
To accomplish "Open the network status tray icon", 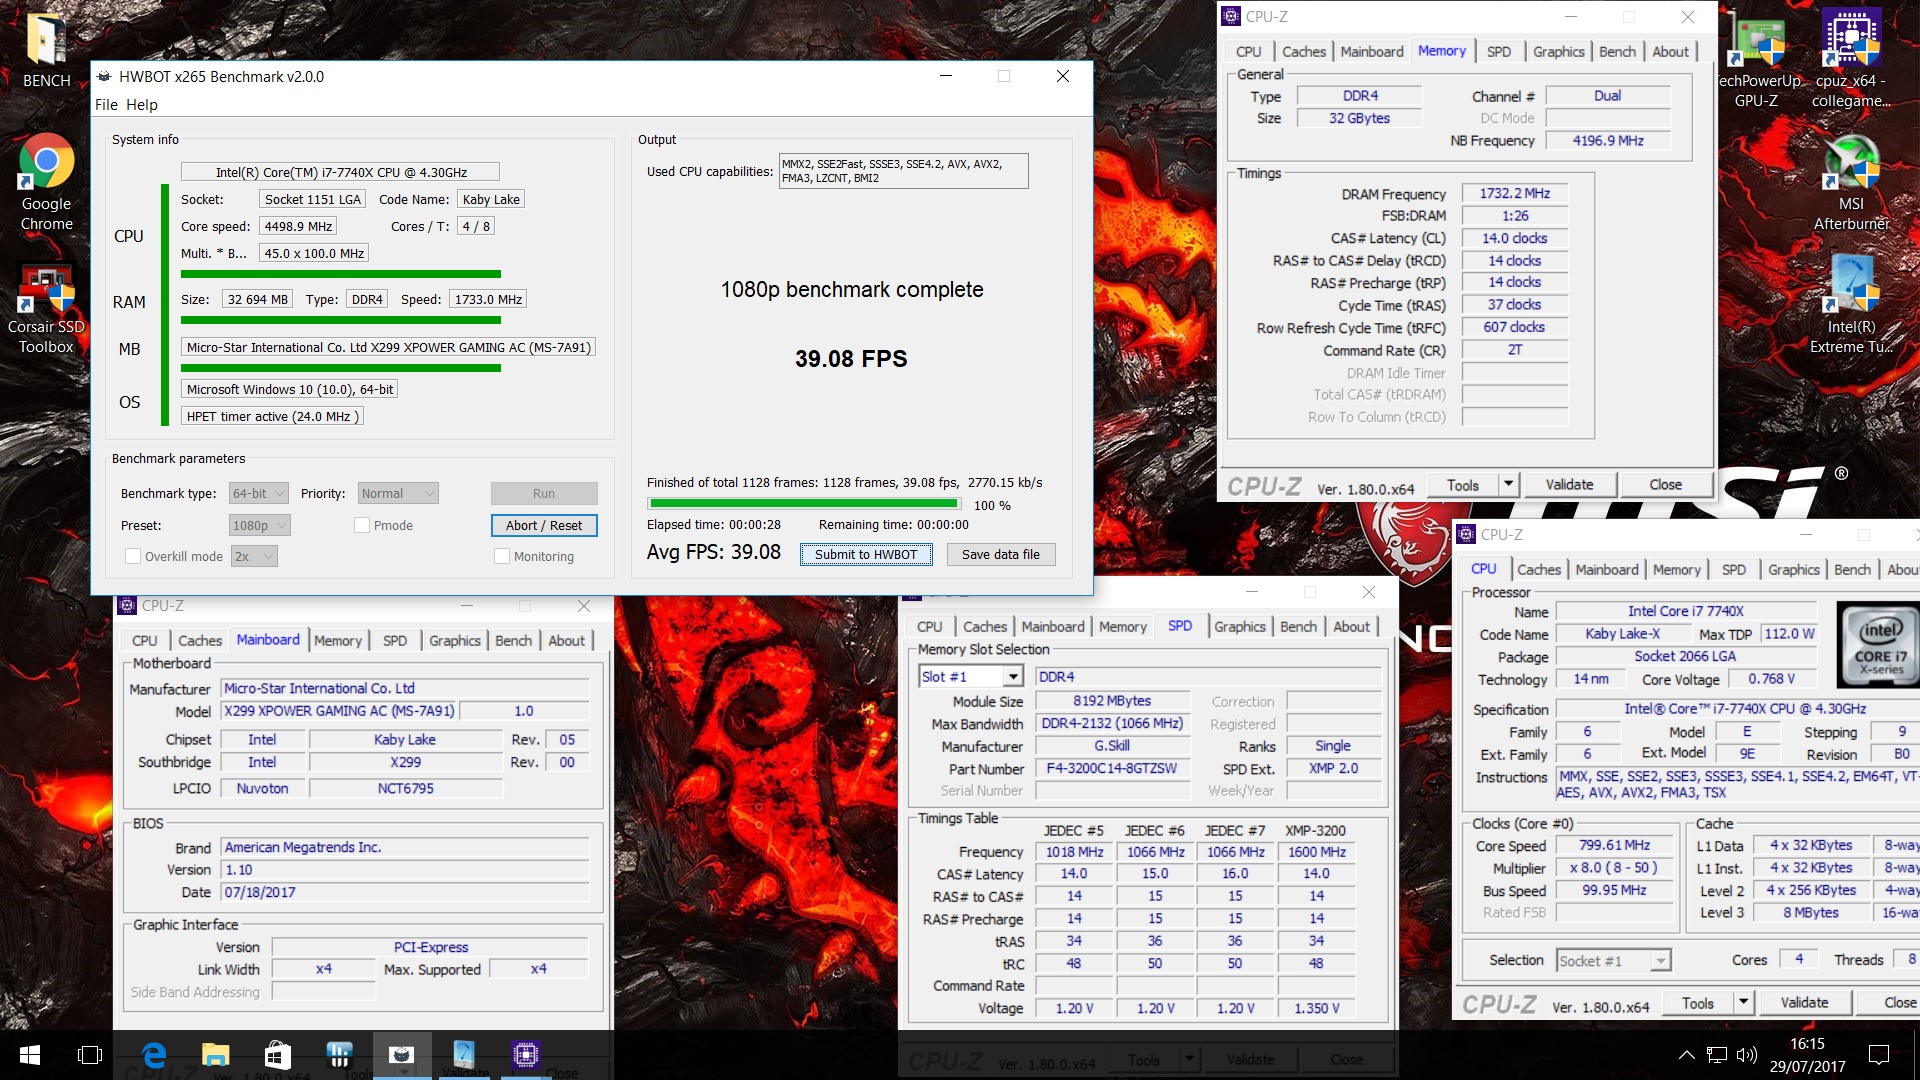I will click(1717, 1055).
